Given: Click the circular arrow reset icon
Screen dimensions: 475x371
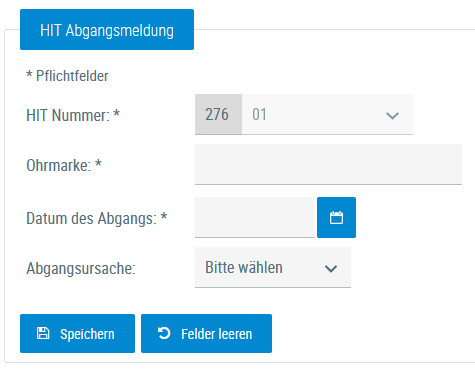Looking at the screenshot, I should pos(164,333).
